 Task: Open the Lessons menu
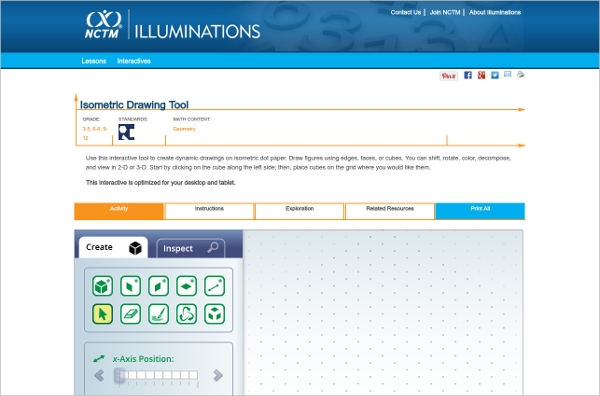[94, 61]
